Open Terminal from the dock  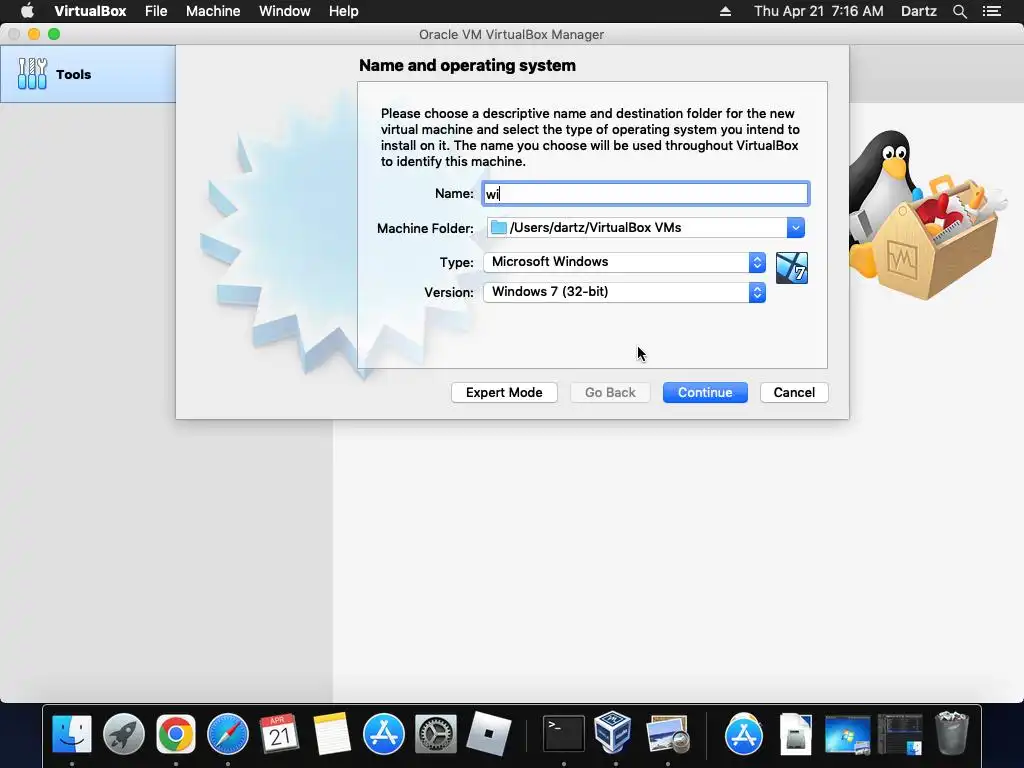point(564,734)
